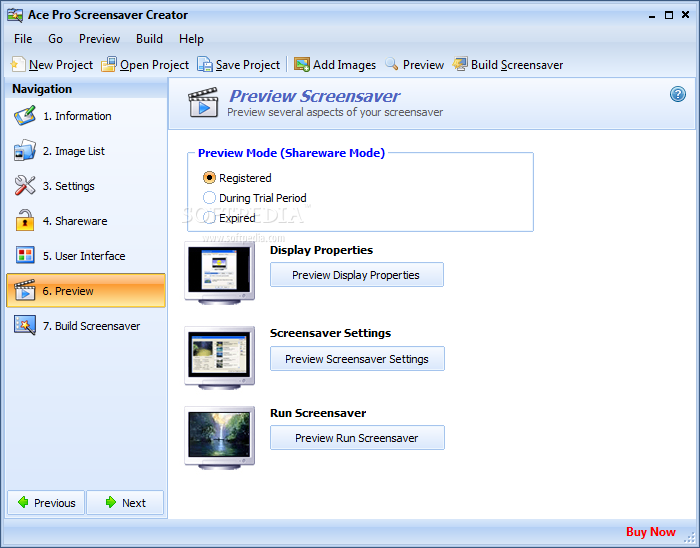Click the window resize grip near Buy Now
Image resolution: width=700 pixels, height=548 pixels.
[x=689, y=536]
